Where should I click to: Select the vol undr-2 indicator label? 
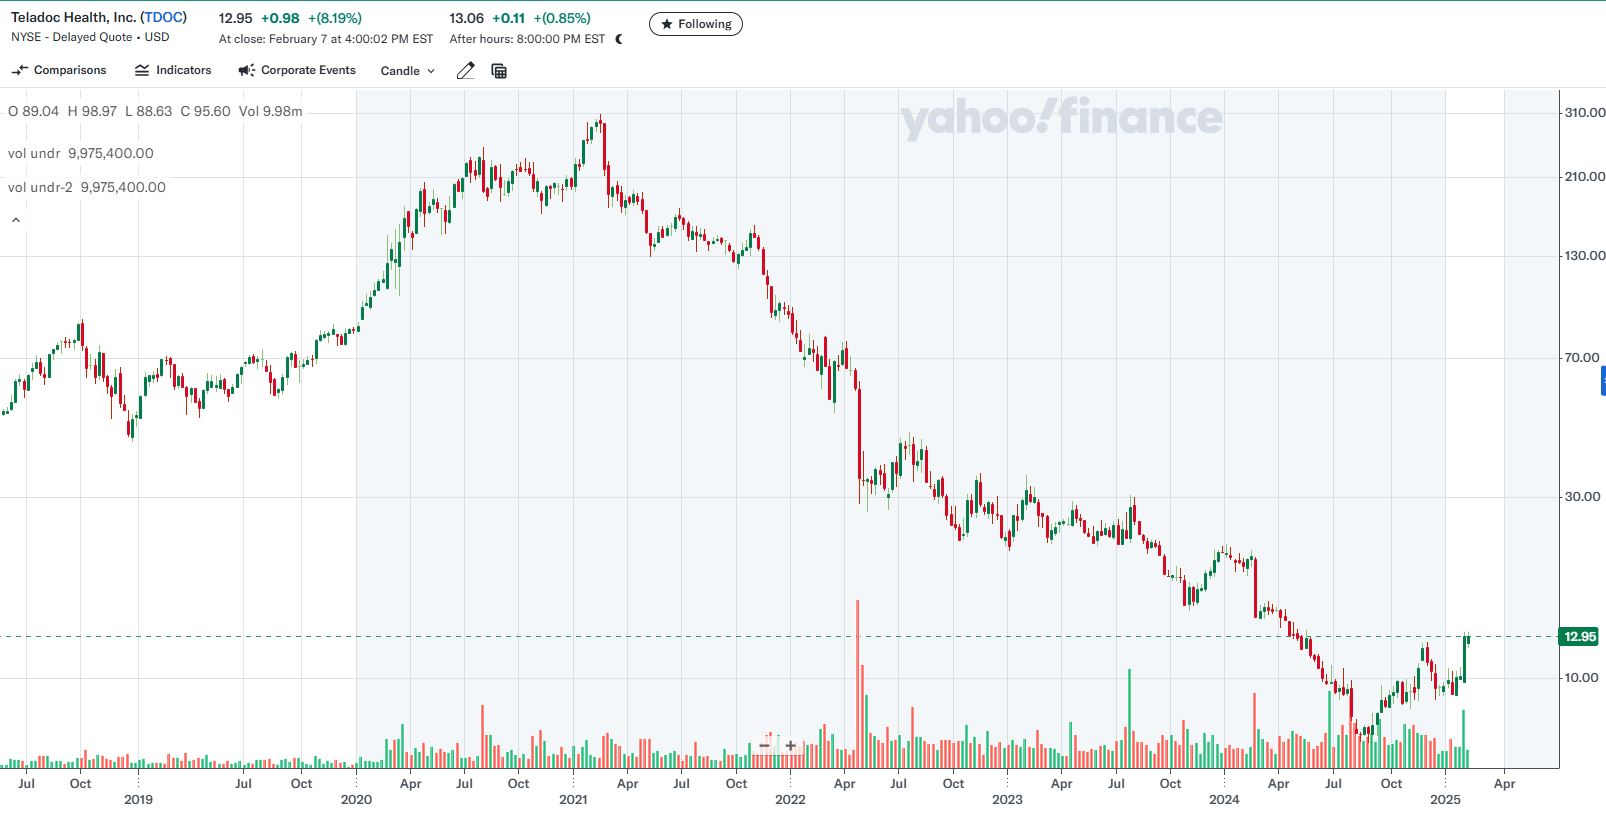tap(40, 188)
